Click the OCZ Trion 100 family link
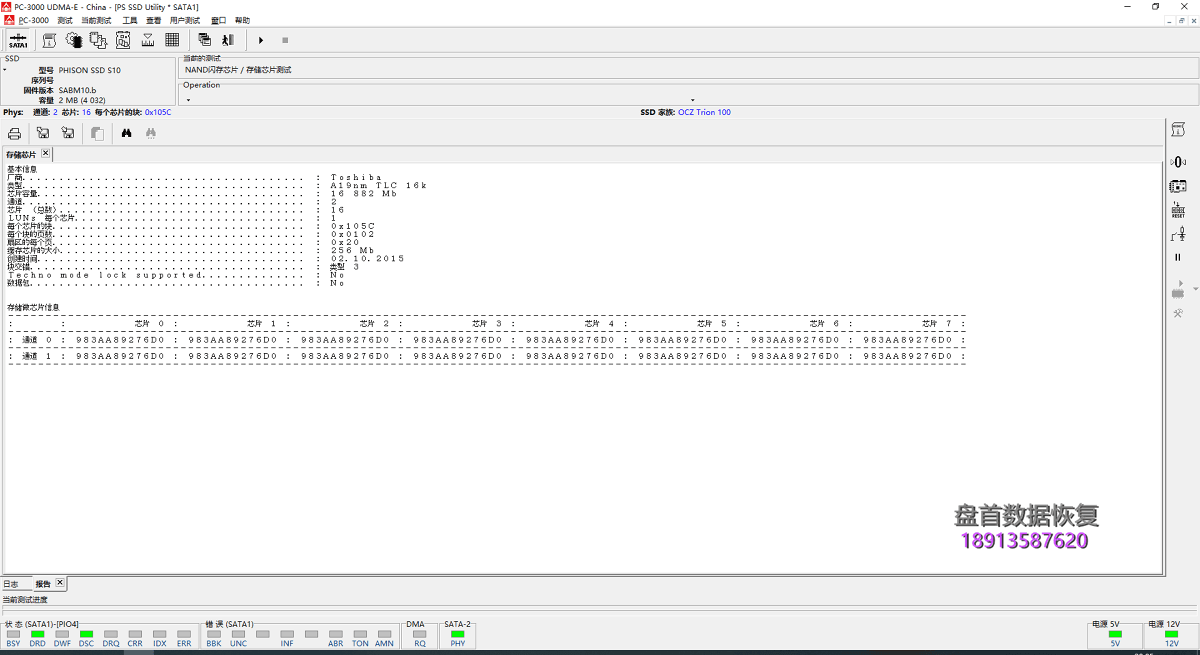 (x=704, y=112)
